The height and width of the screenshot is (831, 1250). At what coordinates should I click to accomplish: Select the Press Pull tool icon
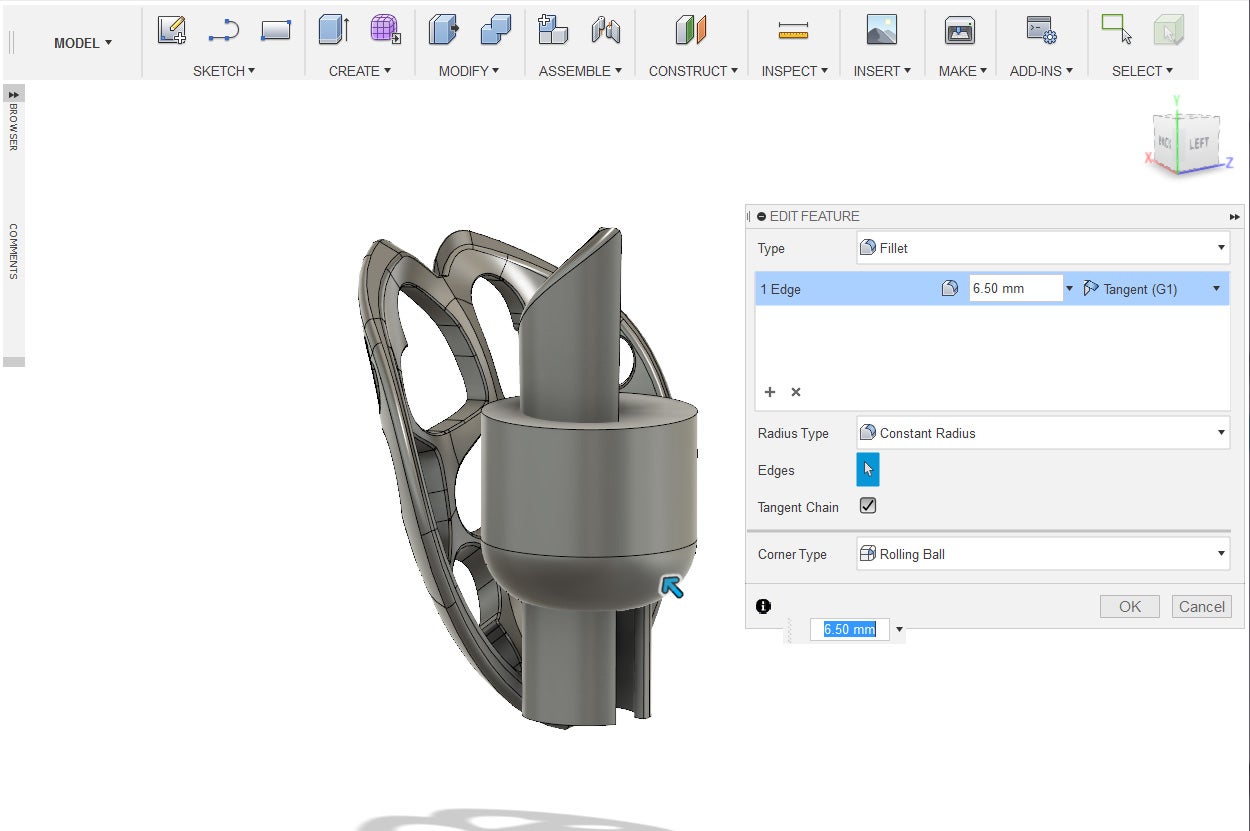click(x=443, y=31)
